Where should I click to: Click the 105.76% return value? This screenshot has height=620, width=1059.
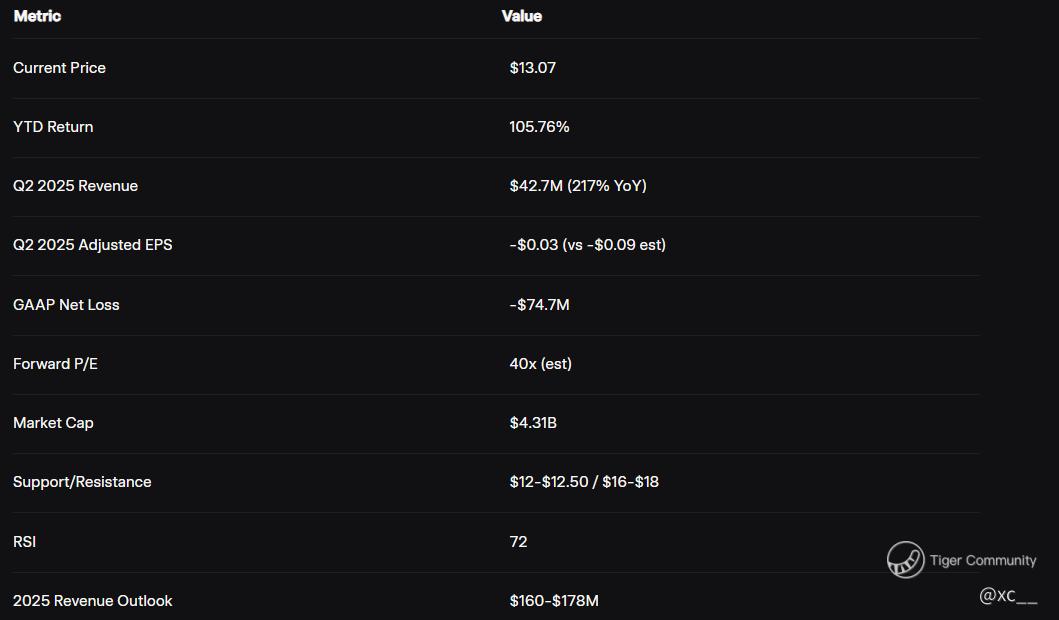pos(539,127)
